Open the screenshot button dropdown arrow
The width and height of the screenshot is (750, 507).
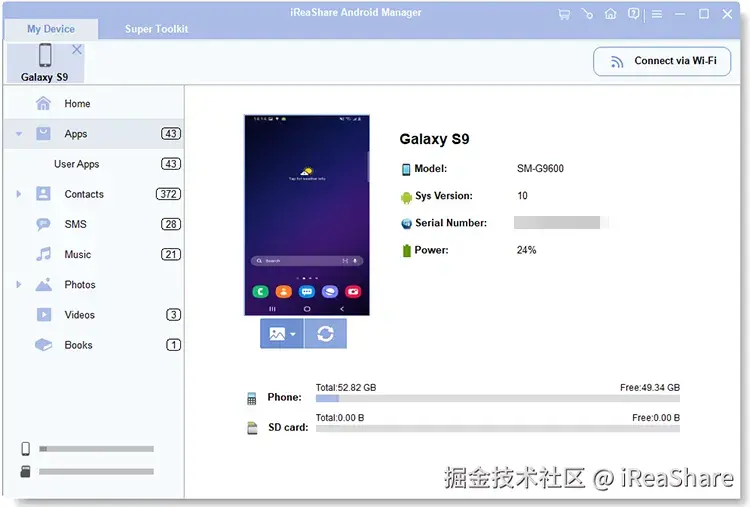(293, 334)
